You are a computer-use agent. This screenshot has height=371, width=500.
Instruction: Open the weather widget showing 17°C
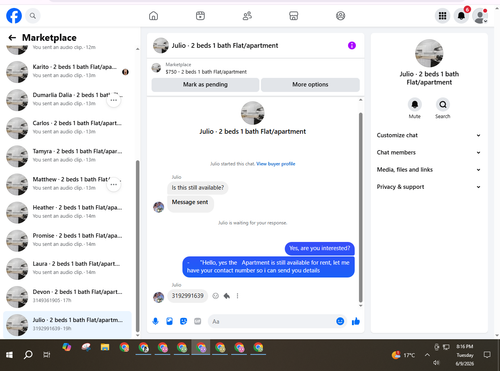pyautogui.click(x=403, y=355)
